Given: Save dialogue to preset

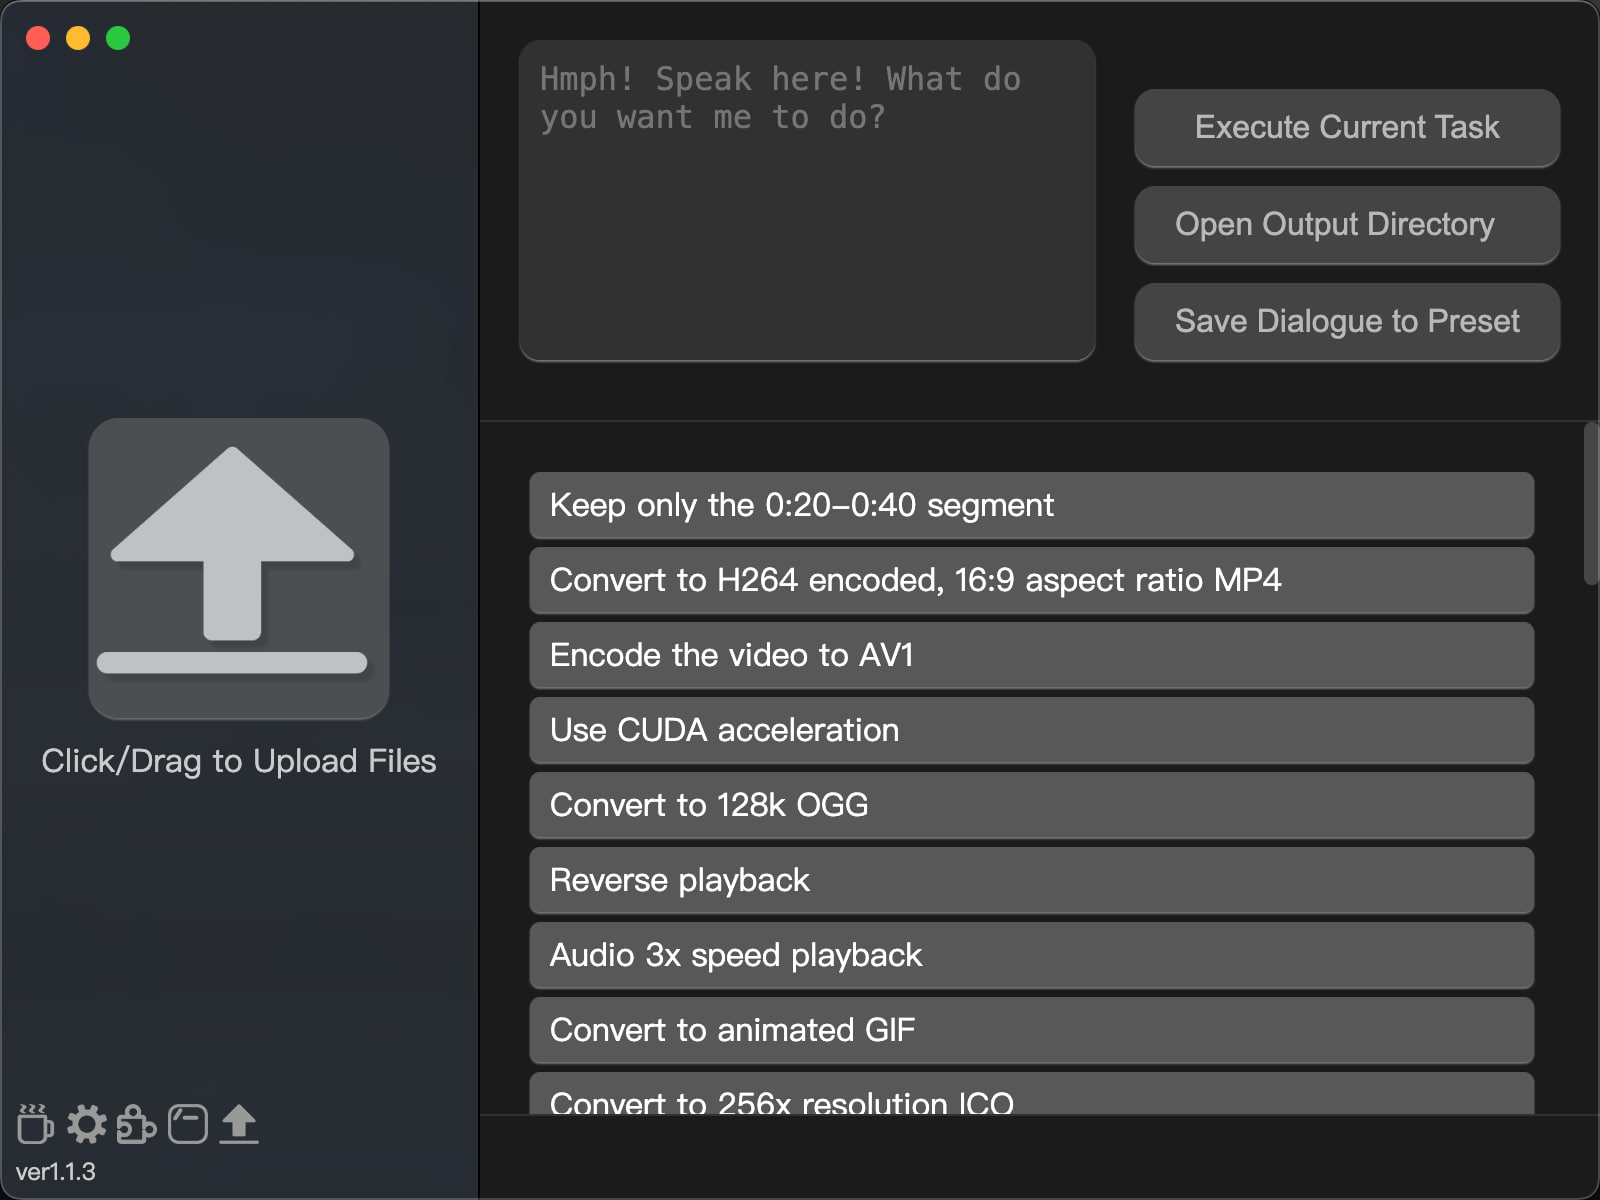Looking at the screenshot, I should pyautogui.click(x=1346, y=322).
